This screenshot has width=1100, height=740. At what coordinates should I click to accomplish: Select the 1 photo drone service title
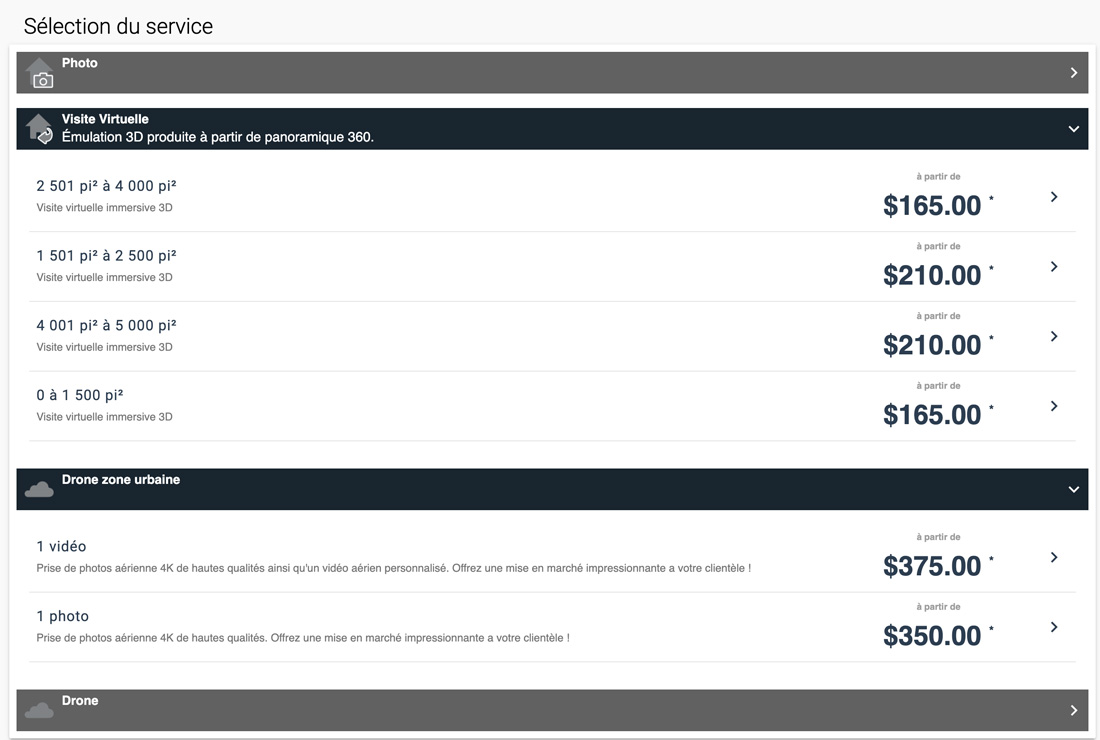tap(62, 616)
